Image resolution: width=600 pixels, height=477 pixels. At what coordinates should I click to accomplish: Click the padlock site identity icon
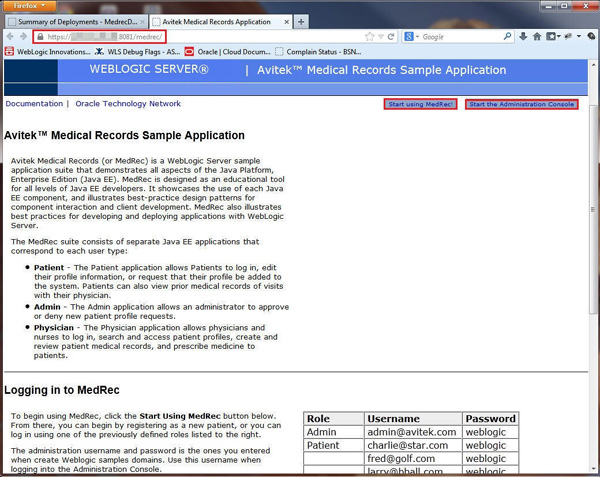click(x=40, y=37)
